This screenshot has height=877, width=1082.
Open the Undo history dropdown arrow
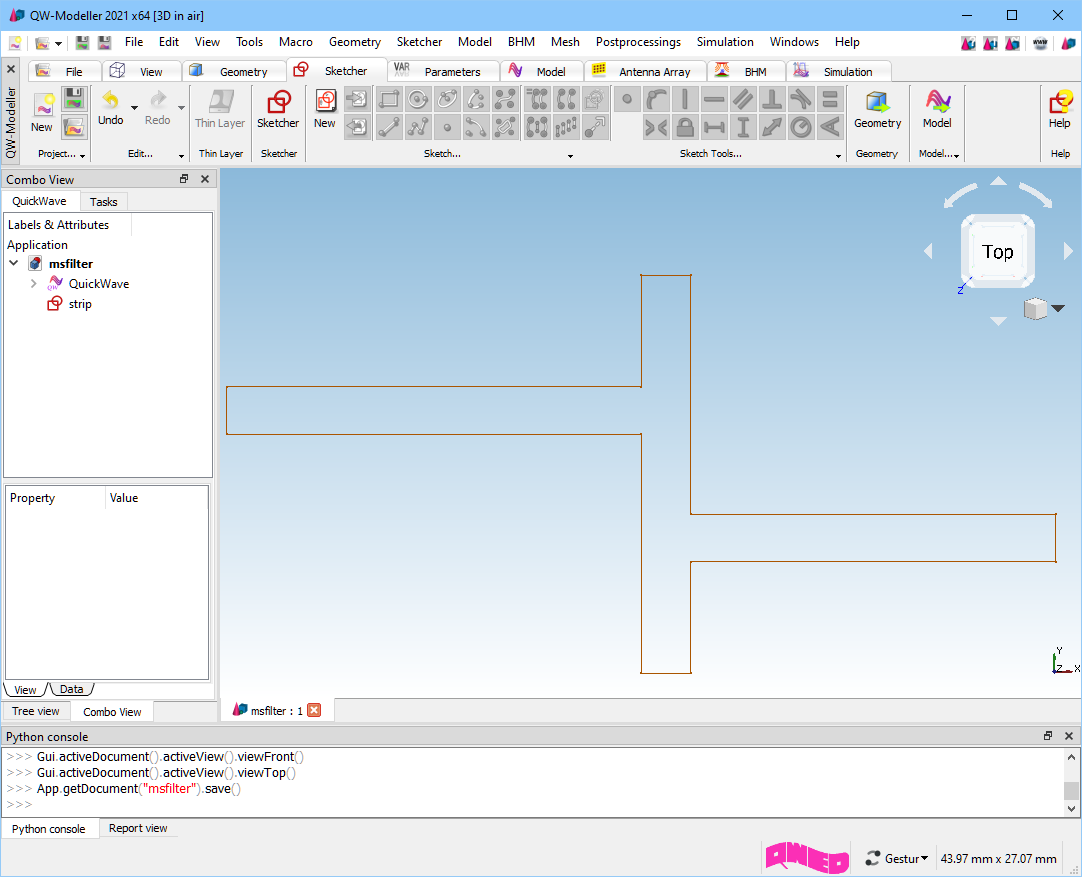tap(135, 108)
